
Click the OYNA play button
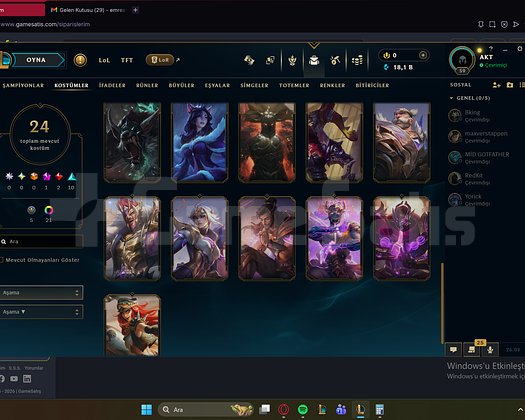tap(36, 60)
